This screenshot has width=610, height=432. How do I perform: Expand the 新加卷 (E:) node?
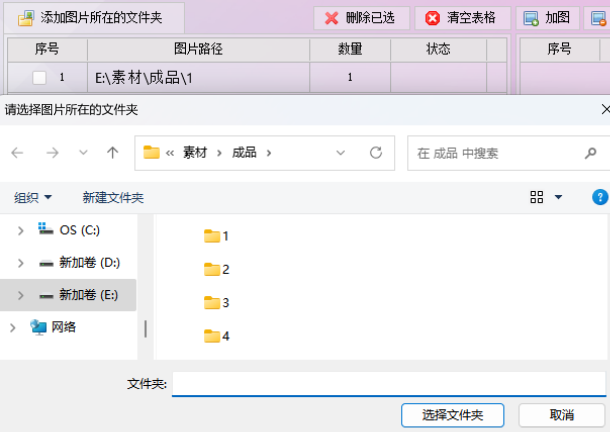tap(21, 296)
